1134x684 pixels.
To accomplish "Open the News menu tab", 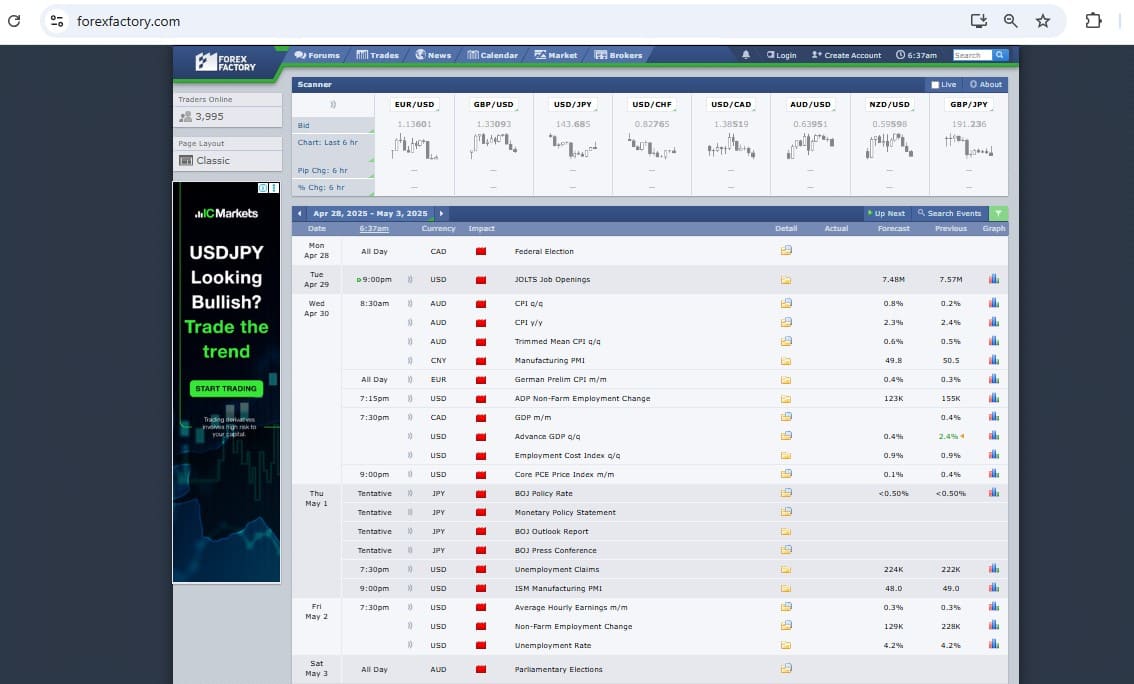I will point(433,55).
